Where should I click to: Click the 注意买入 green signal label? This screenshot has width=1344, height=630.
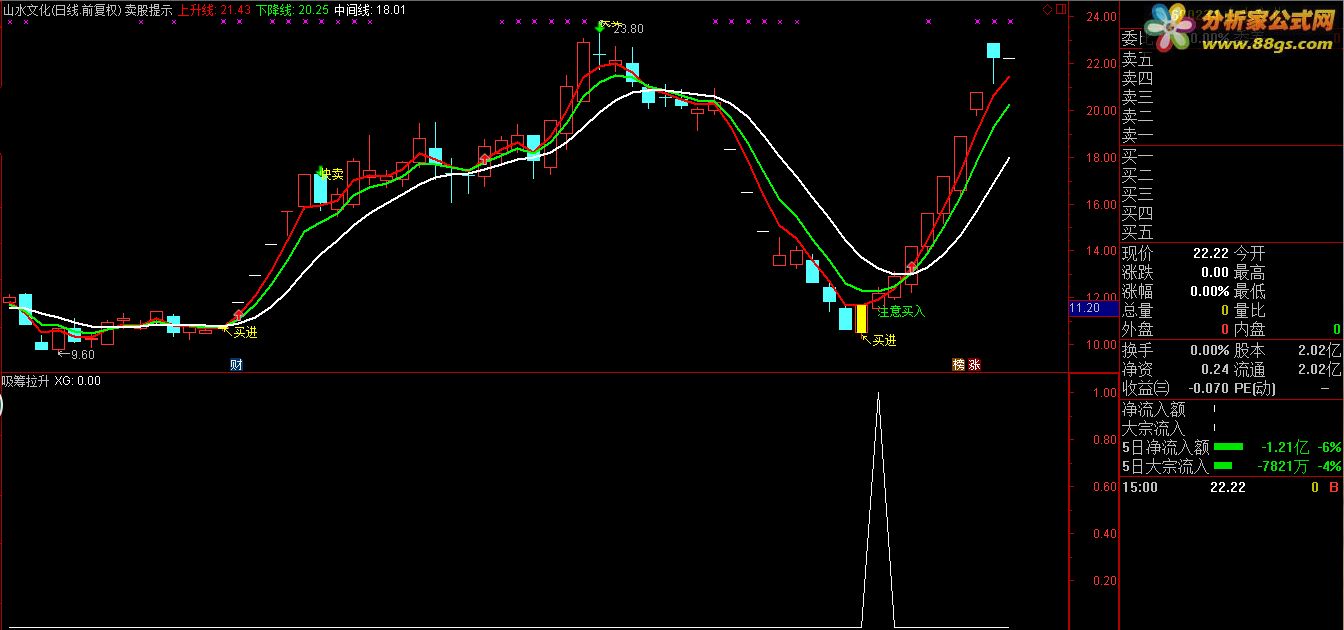[901, 311]
